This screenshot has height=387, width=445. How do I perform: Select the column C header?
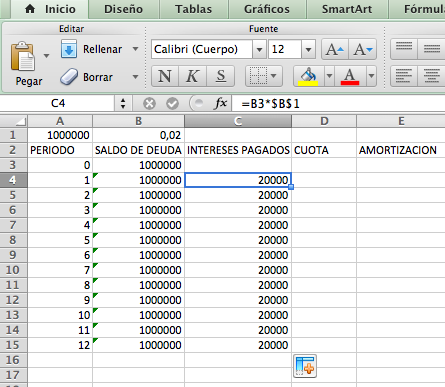point(238,121)
